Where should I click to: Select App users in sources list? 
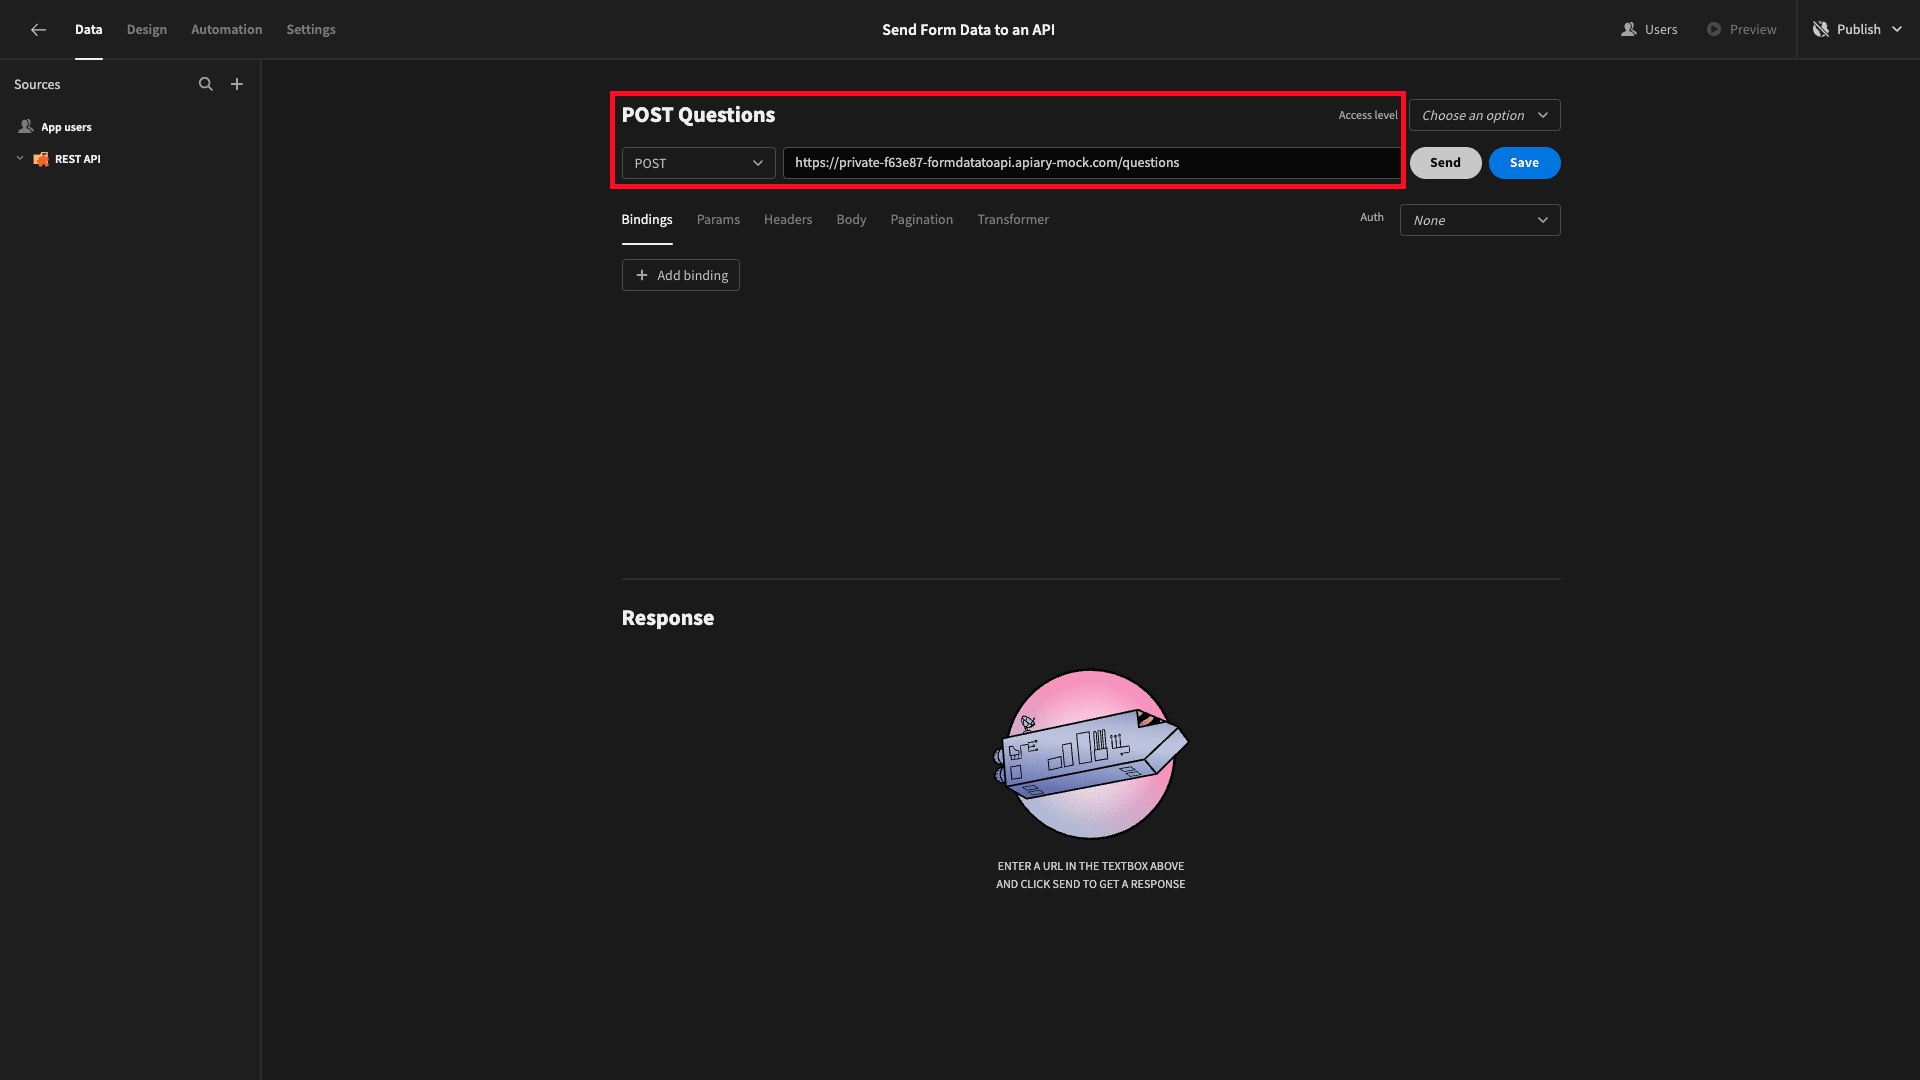coord(66,128)
